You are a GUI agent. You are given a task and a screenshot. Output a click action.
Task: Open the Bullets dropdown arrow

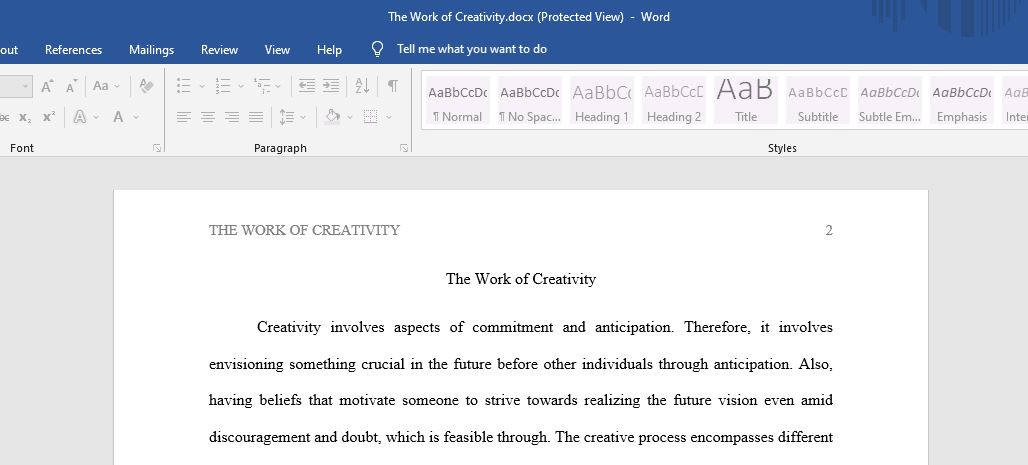(x=201, y=86)
